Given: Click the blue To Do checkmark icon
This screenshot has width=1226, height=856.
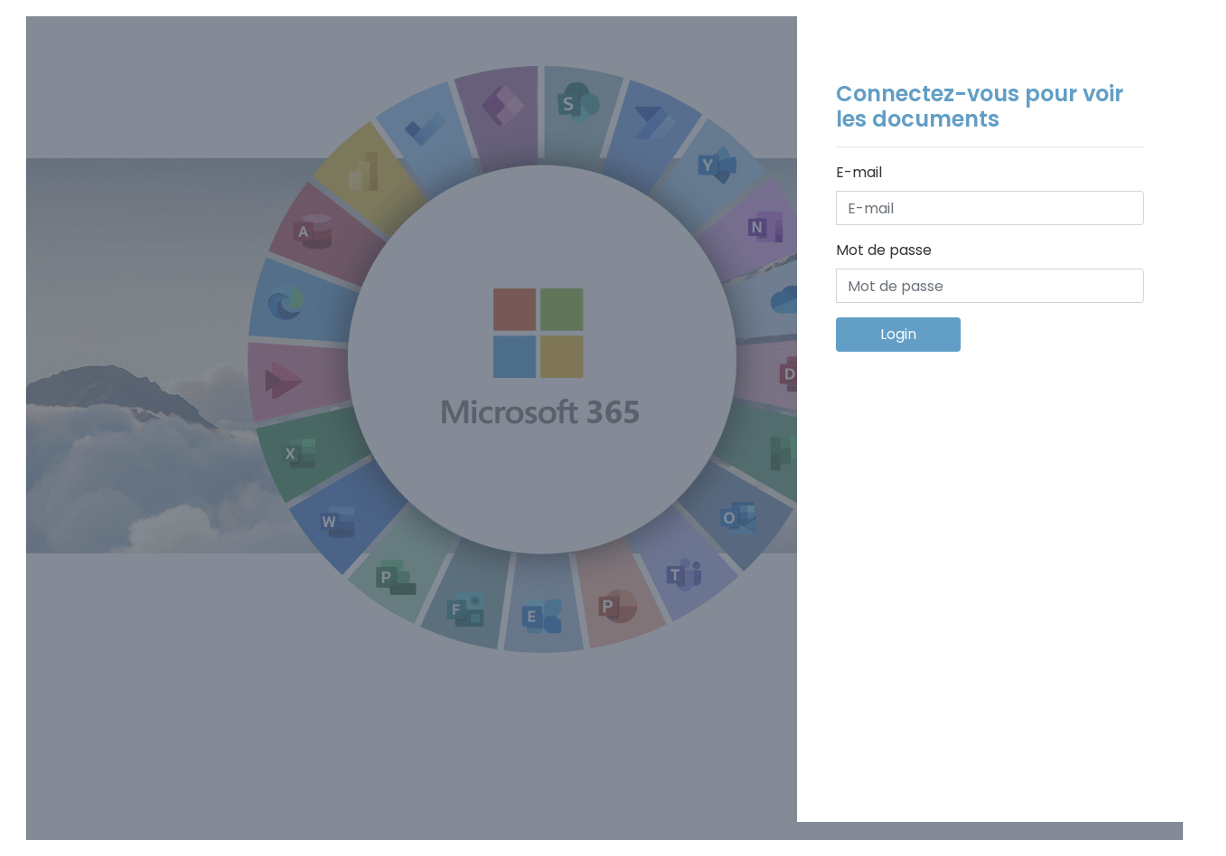Looking at the screenshot, I should click(426, 128).
